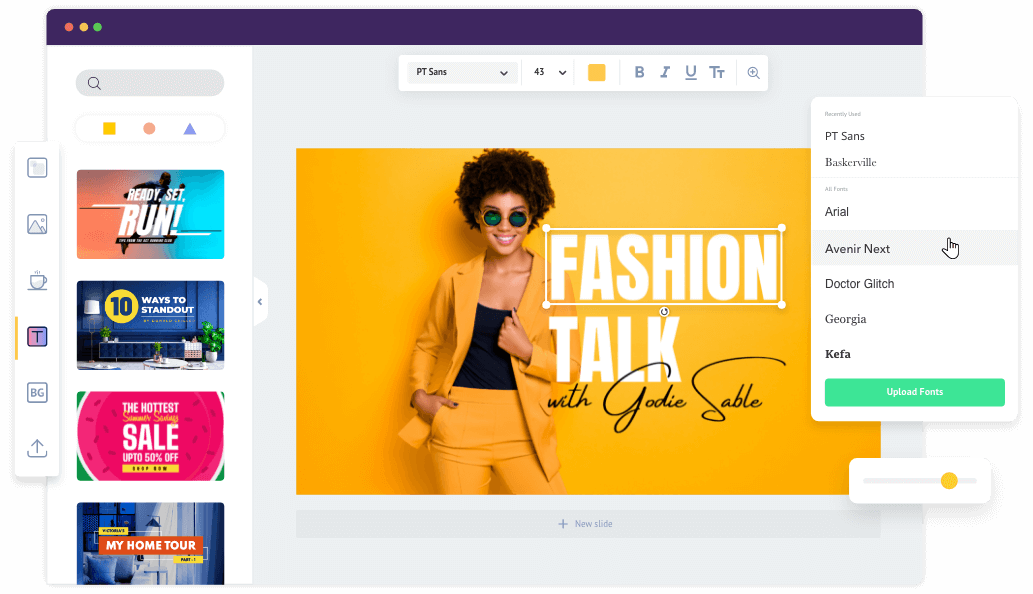Toggle bold formatting on the text
Screen dimensions: 1033x594
click(639, 72)
